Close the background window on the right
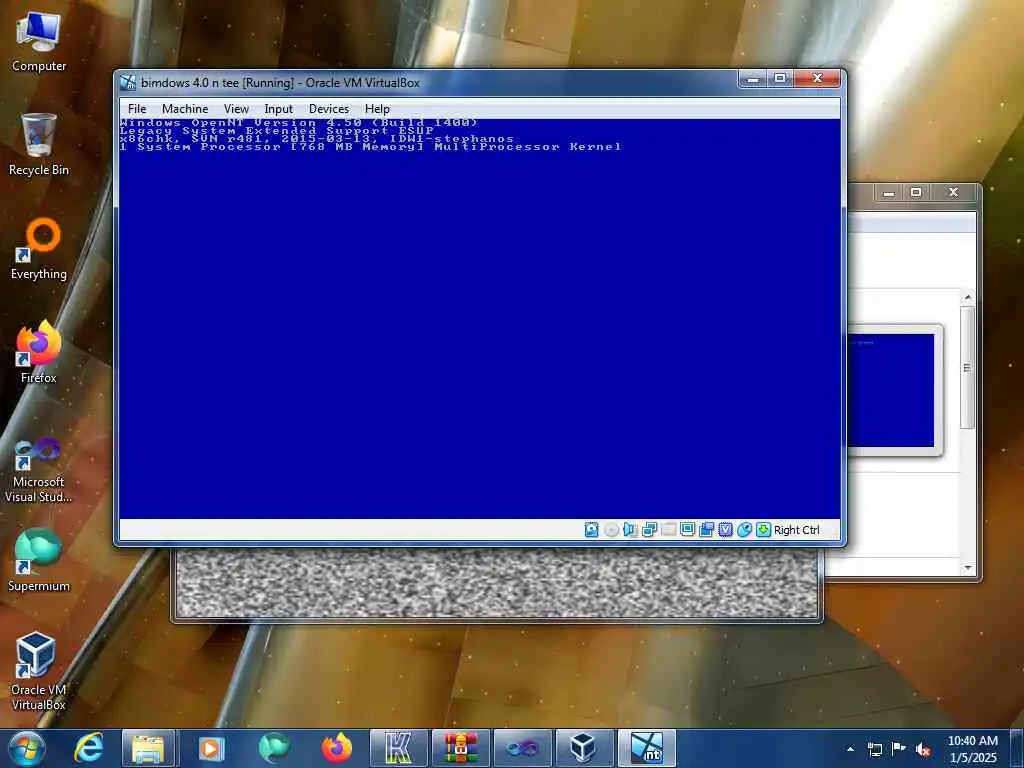The width and height of the screenshot is (1024, 768). coord(953,193)
